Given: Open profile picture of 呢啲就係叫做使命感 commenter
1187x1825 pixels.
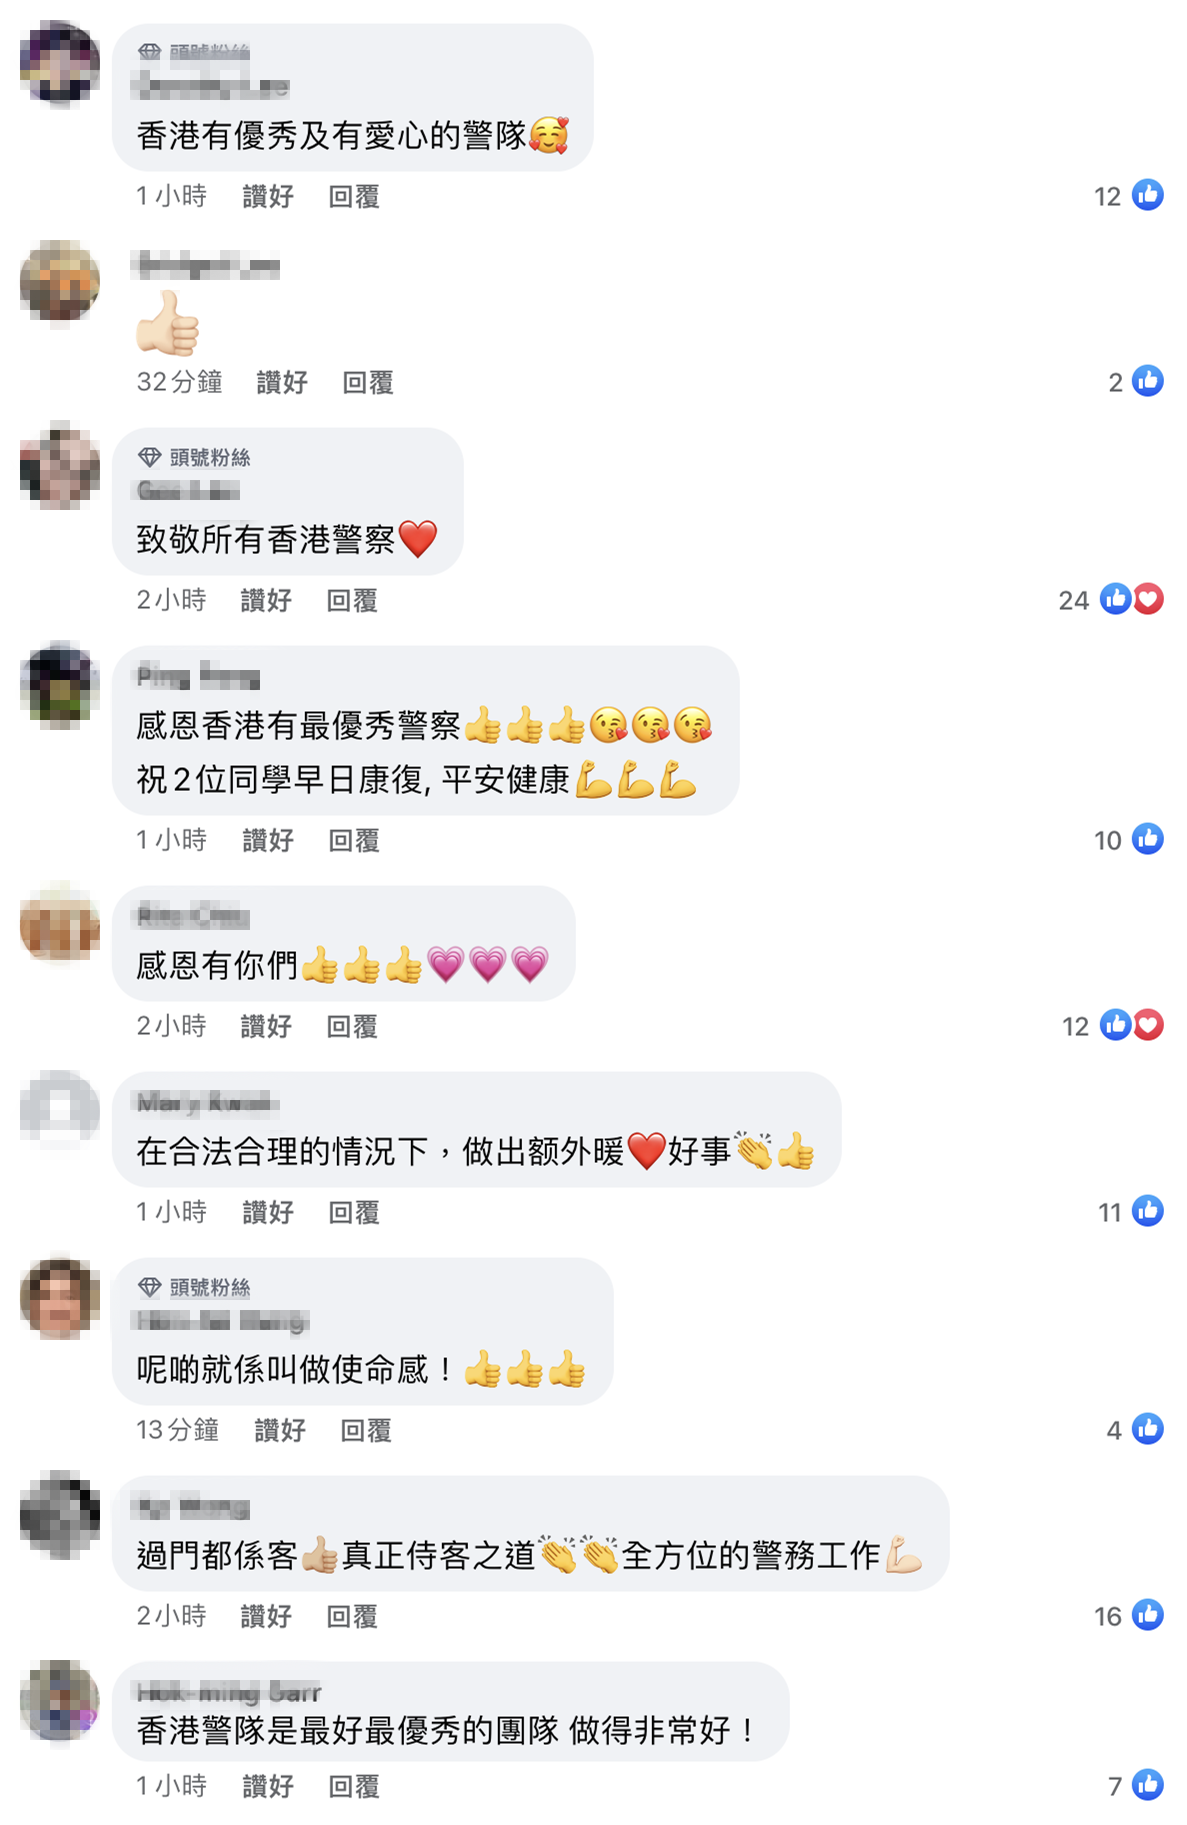Looking at the screenshot, I should (x=60, y=1299).
